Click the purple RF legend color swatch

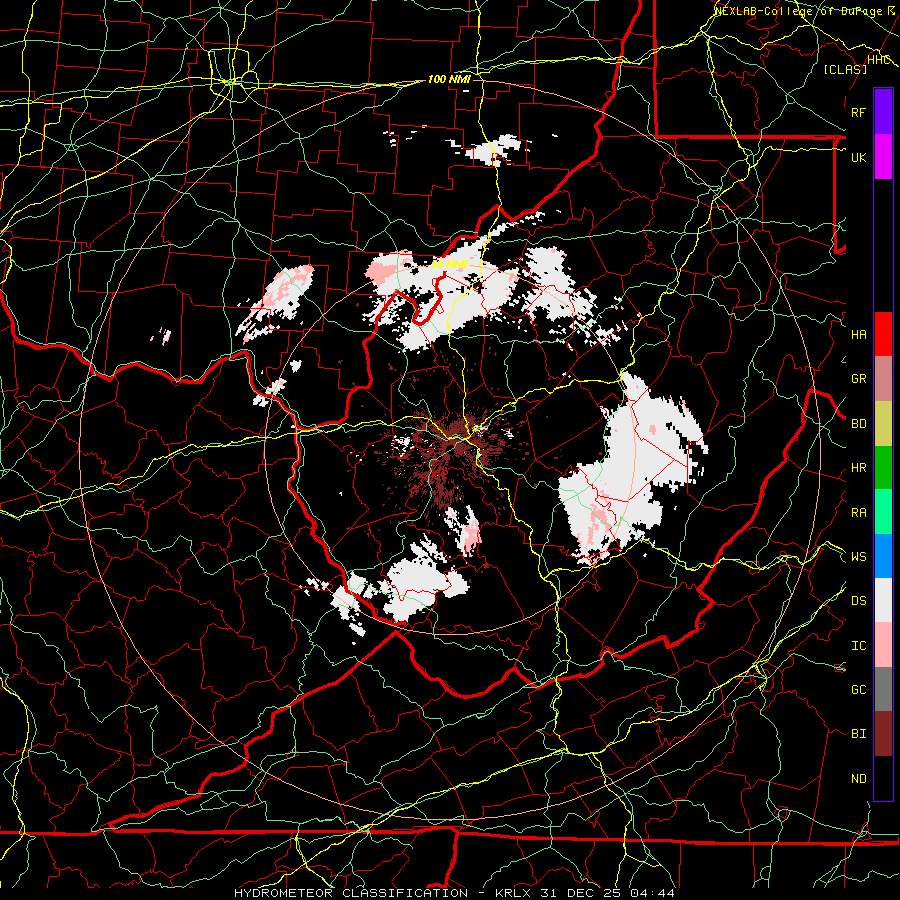pyautogui.click(x=883, y=112)
